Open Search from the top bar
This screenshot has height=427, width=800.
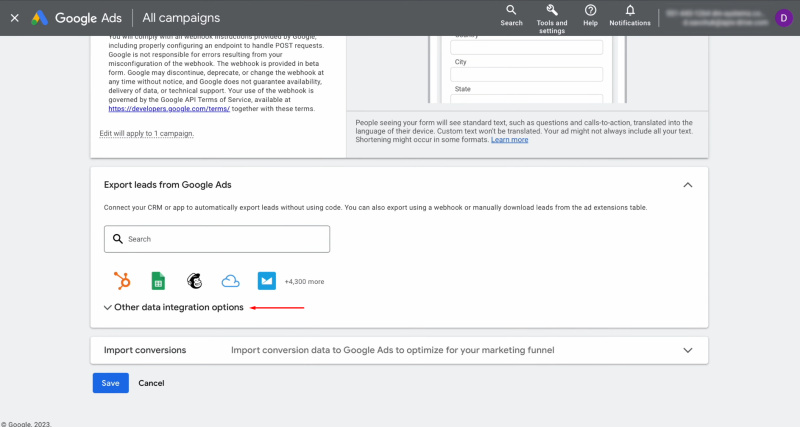(x=511, y=15)
